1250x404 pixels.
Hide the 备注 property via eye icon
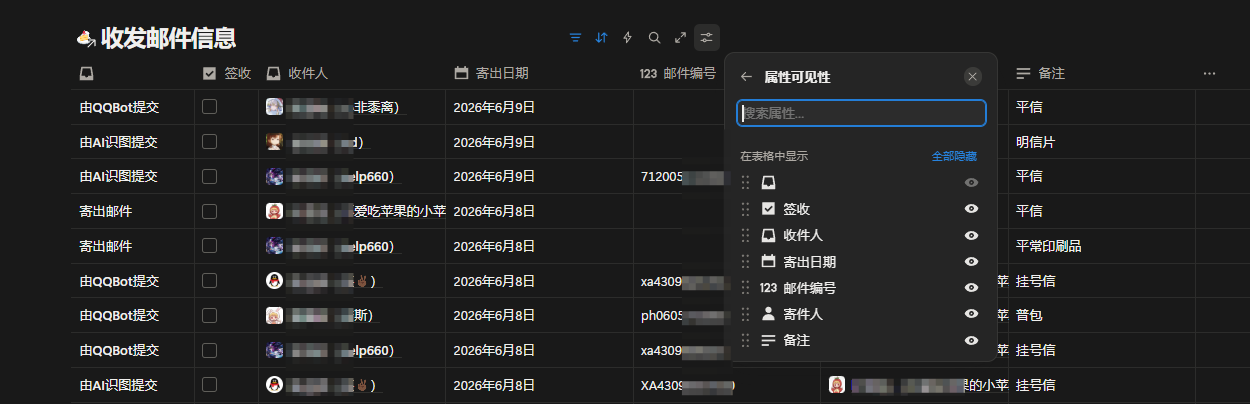coord(971,340)
